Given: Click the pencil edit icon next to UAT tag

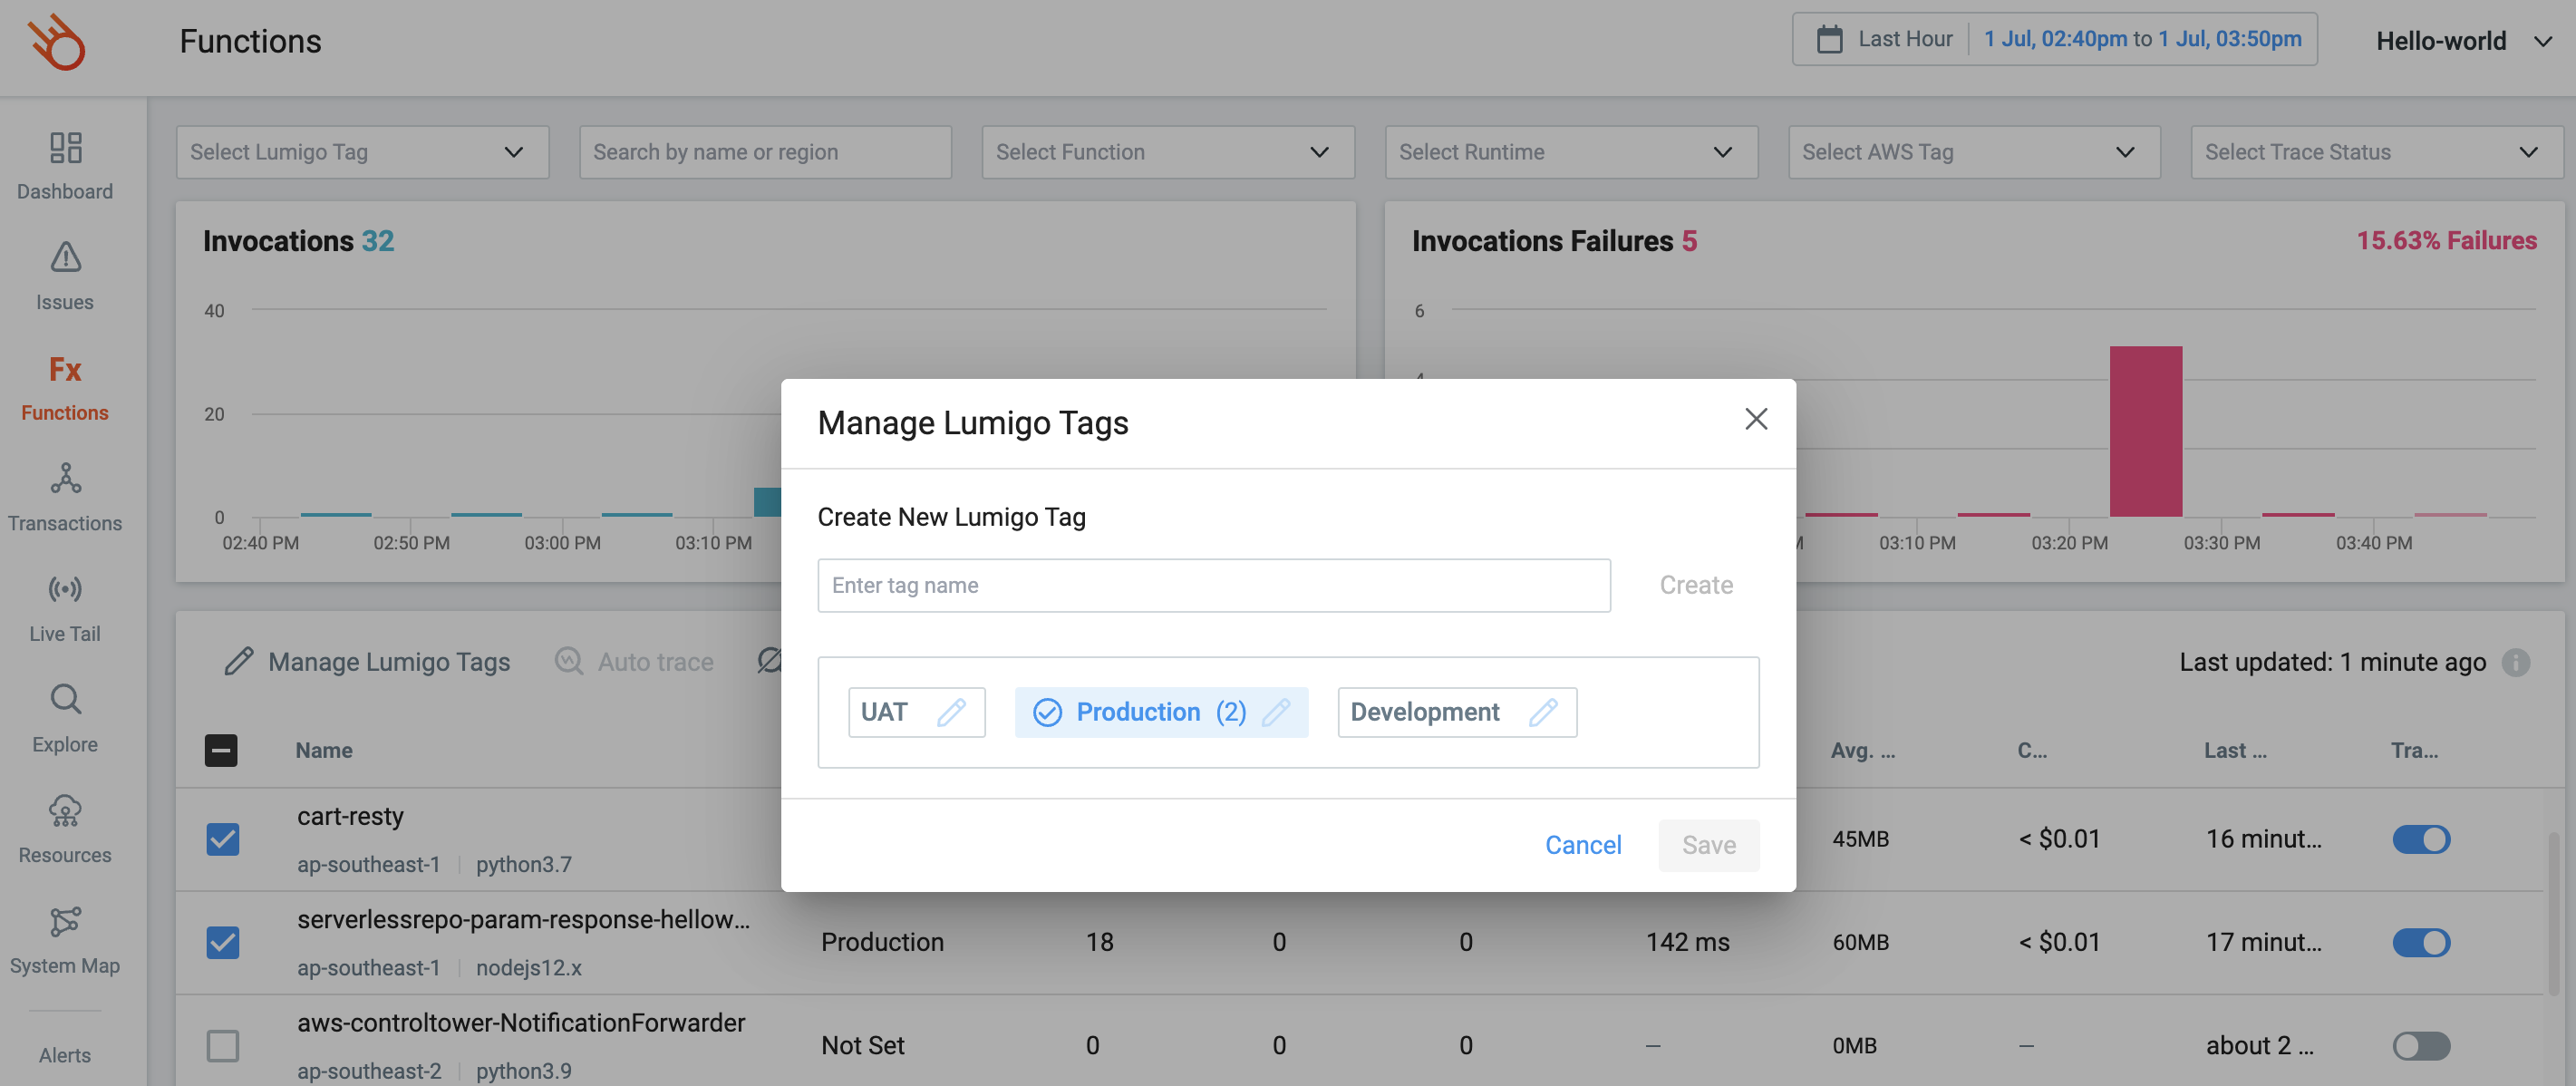Looking at the screenshot, I should click(x=951, y=712).
